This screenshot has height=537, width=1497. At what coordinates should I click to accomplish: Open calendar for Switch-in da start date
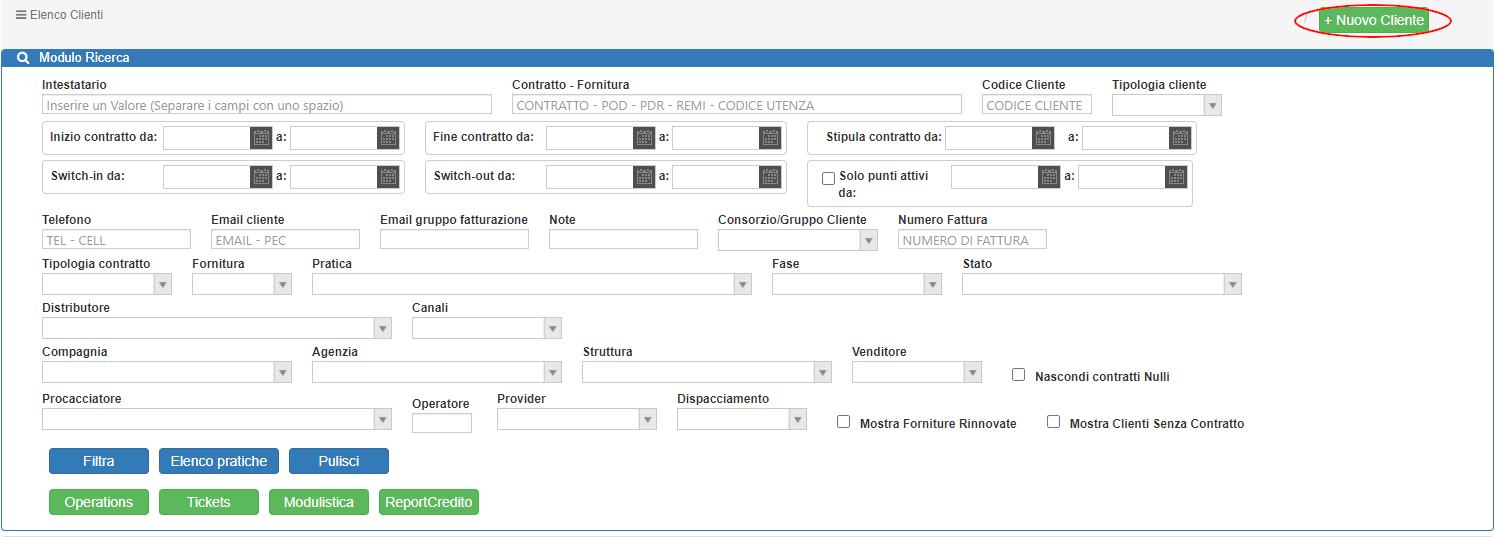coord(261,177)
